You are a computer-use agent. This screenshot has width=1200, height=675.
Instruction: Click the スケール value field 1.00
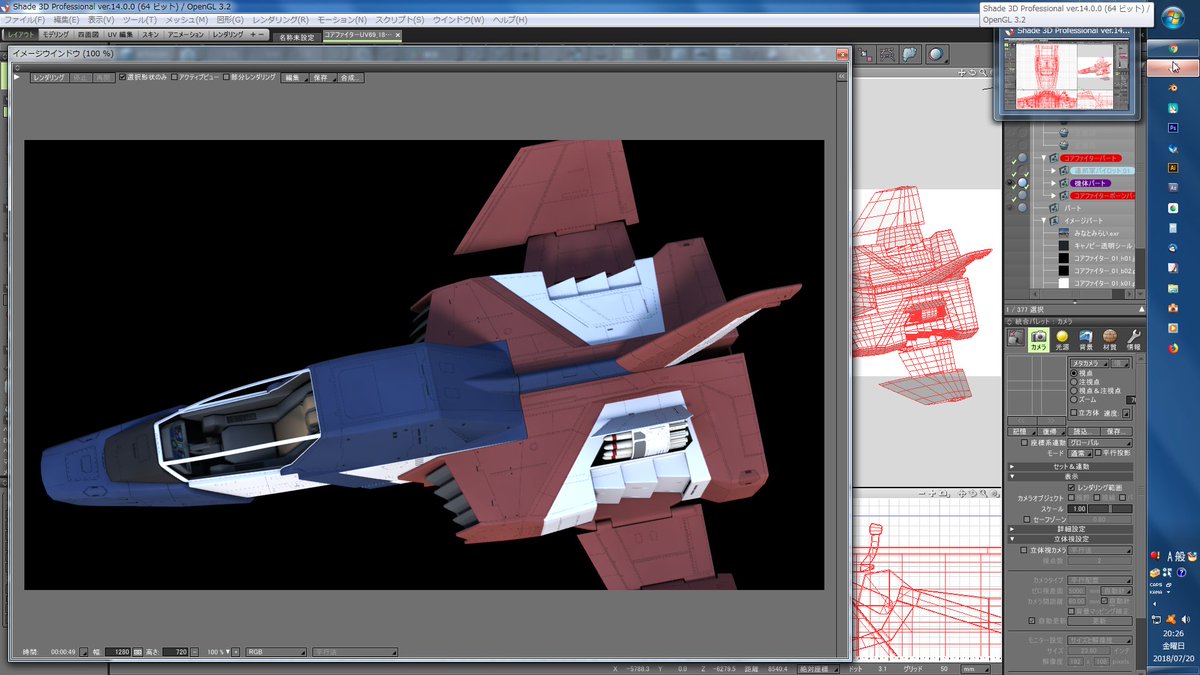click(x=1077, y=508)
